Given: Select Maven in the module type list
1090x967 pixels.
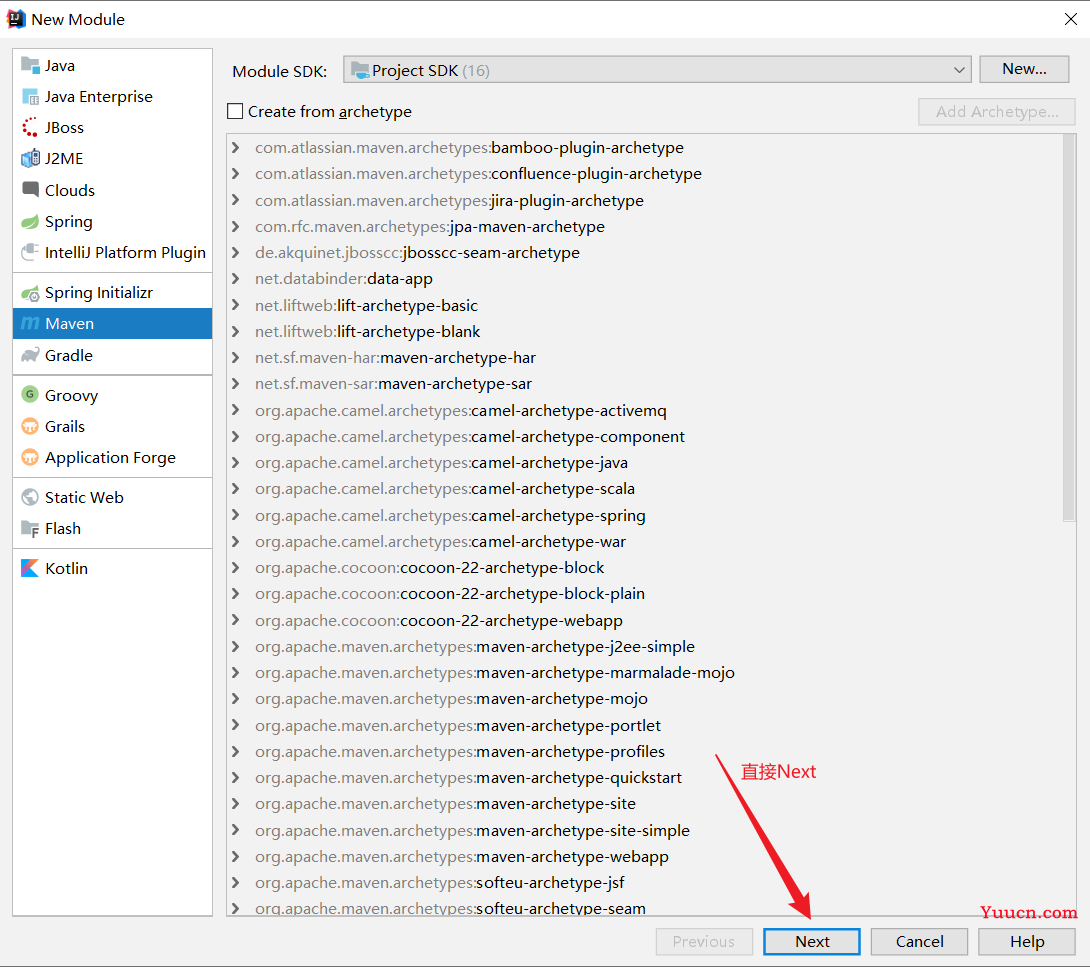Looking at the screenshot, I should 113,323.
